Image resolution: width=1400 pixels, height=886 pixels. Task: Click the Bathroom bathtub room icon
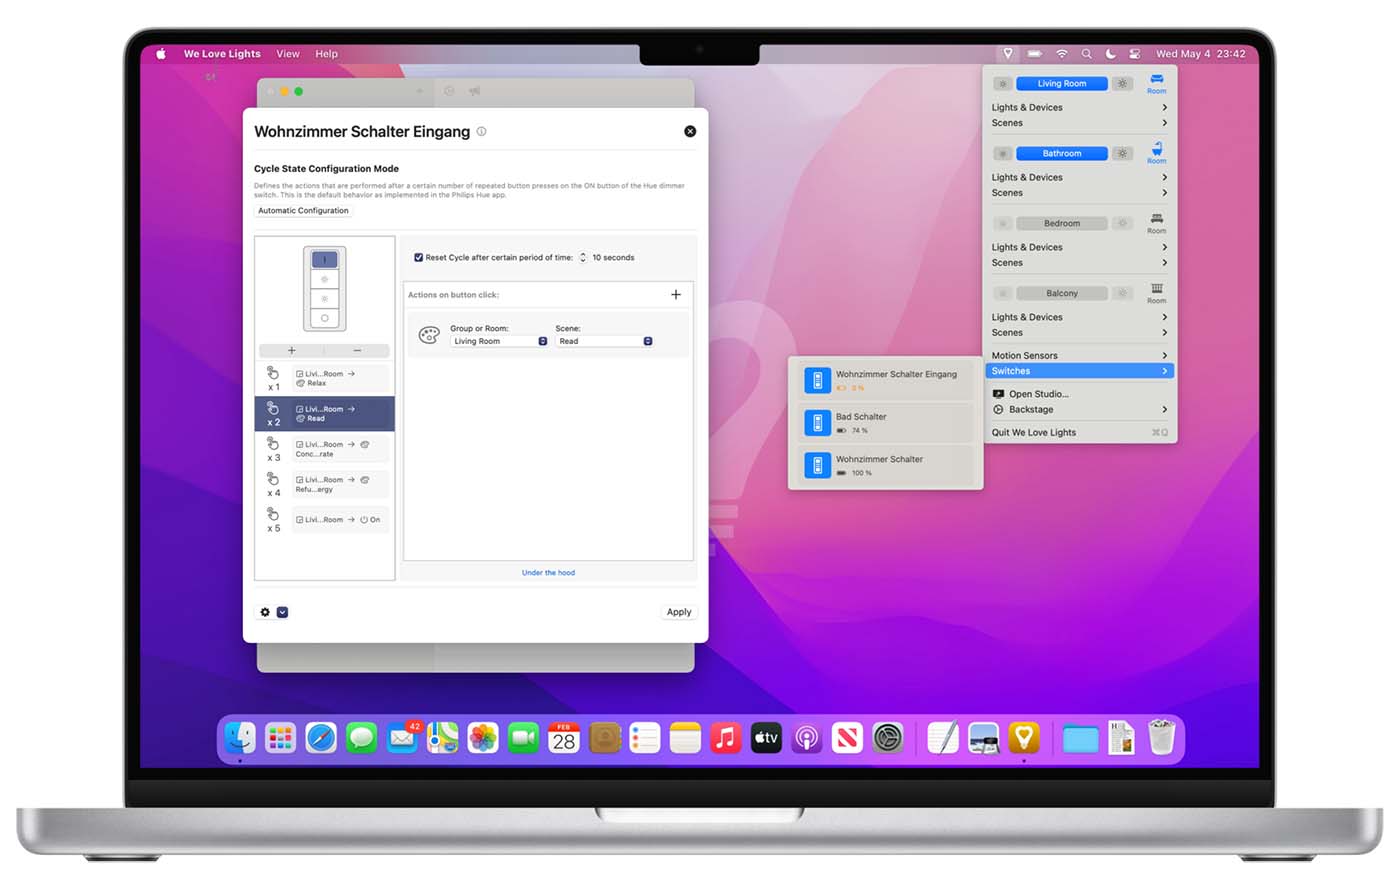click(1156, 150)
